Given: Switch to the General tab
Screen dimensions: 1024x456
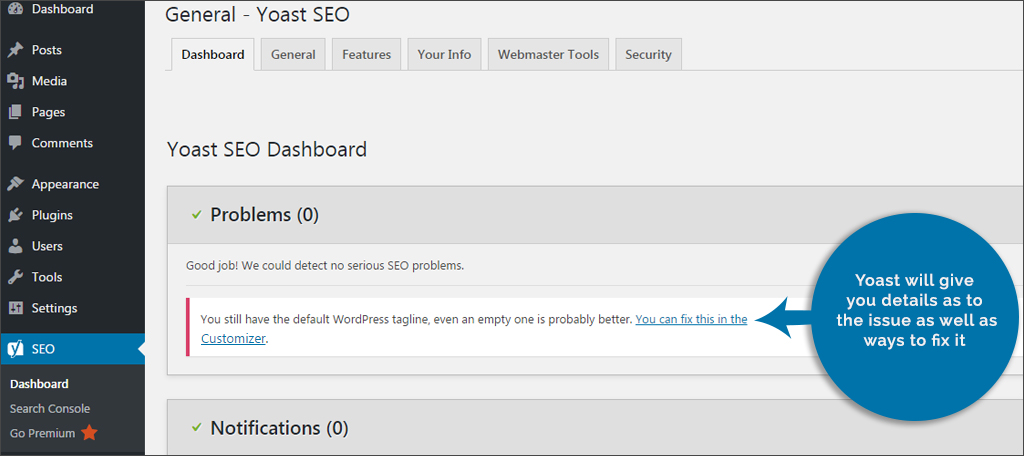Looking at the screenshot, I should [x=293, y=55].
